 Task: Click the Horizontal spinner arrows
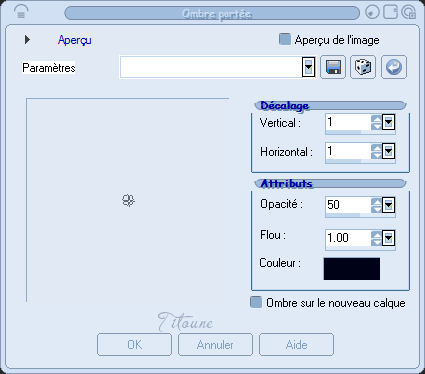tap(376, 151)
